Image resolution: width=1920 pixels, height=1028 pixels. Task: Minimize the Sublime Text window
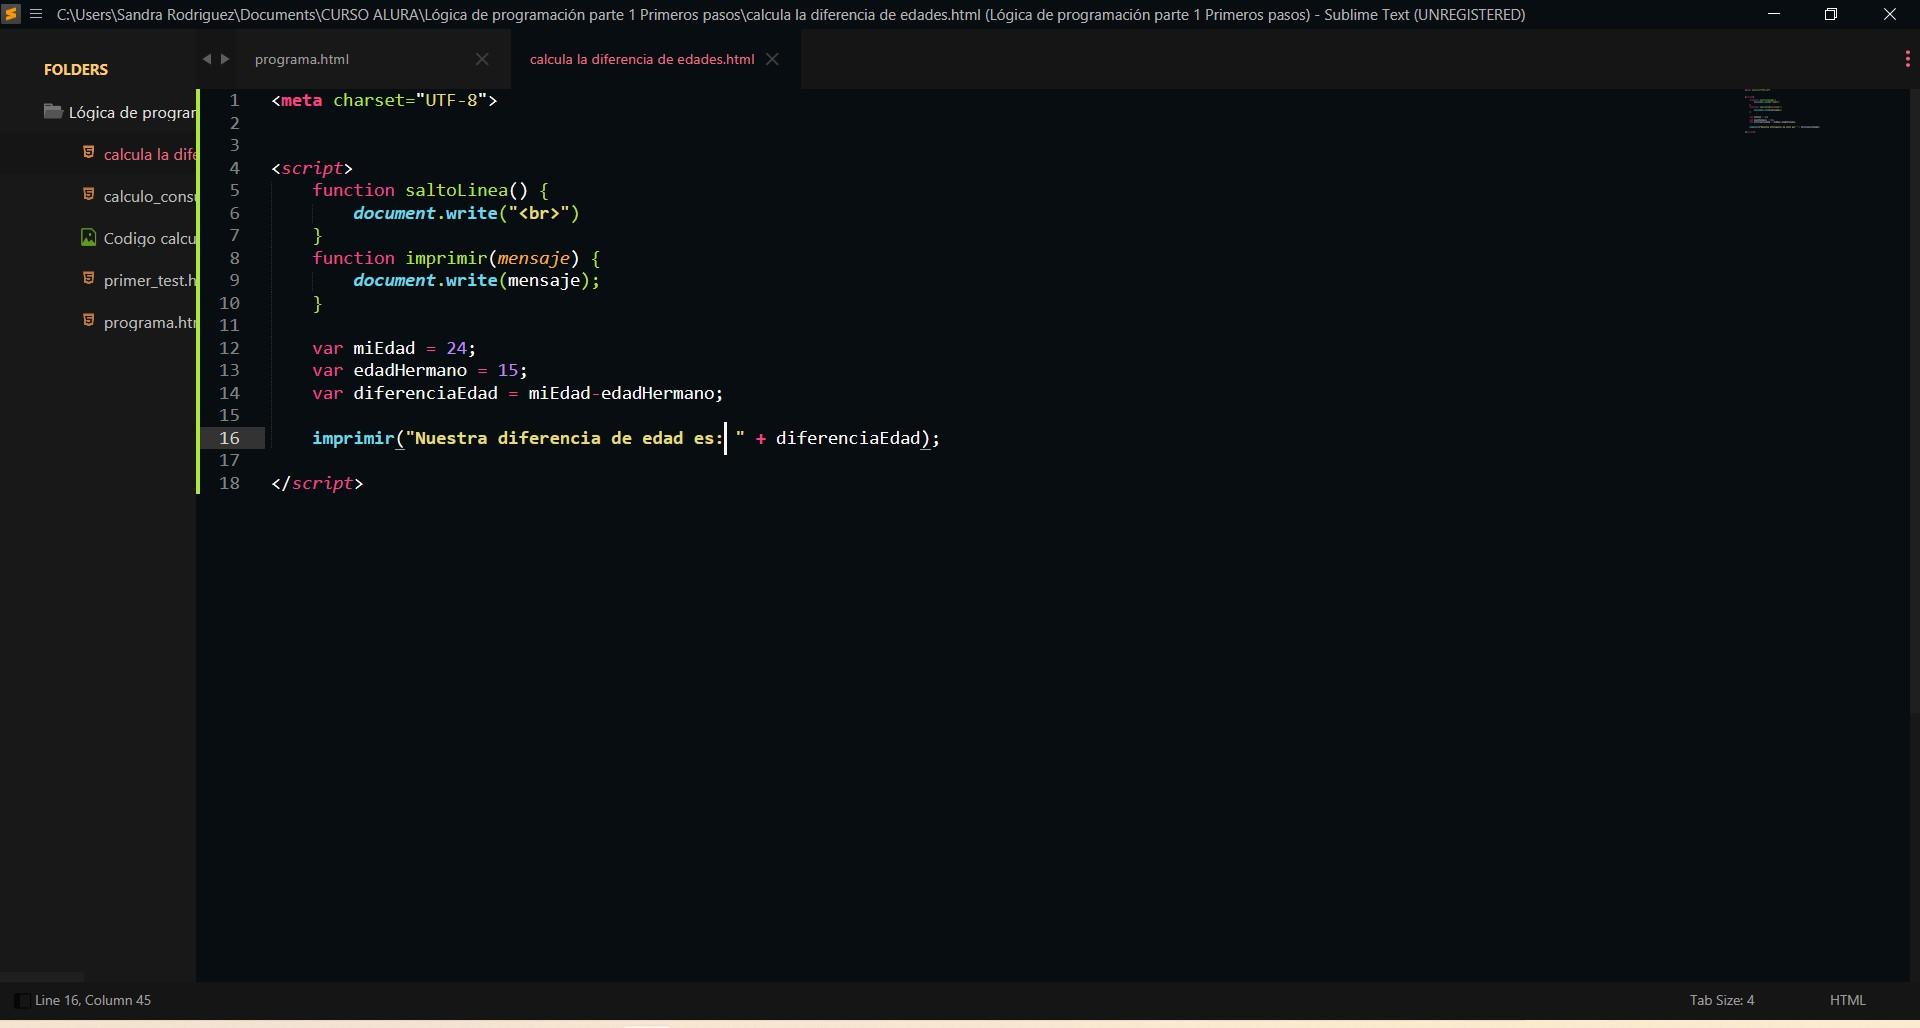click(1774, 14)
